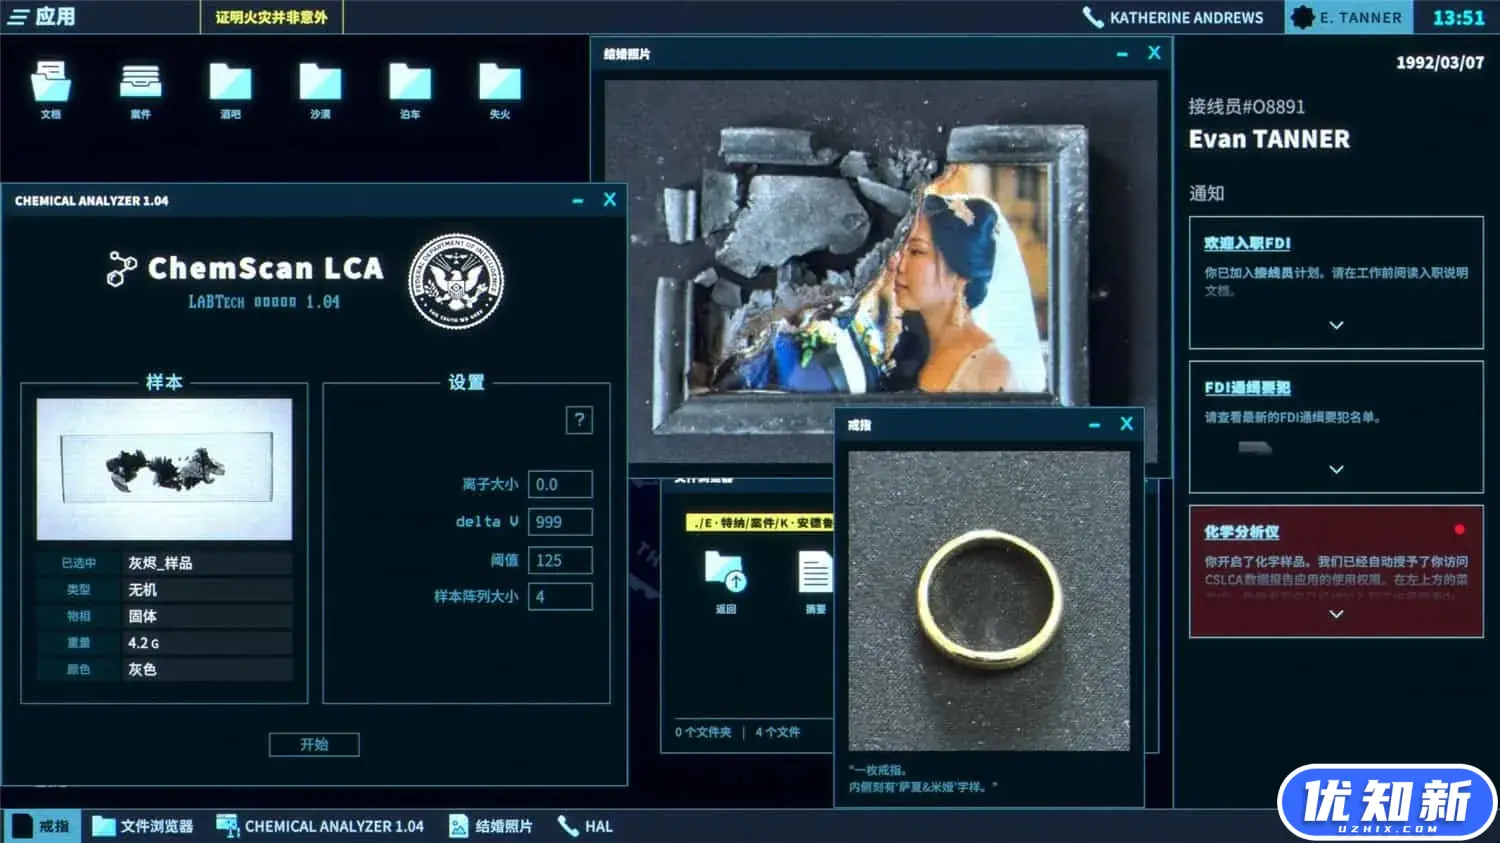Open the 应用 menu in top bar

42,17
